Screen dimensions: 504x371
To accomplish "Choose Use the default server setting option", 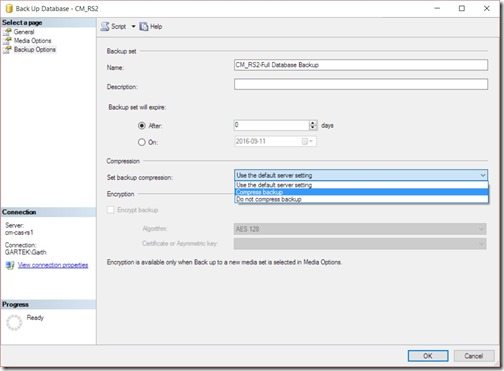I will click(361, 185).
